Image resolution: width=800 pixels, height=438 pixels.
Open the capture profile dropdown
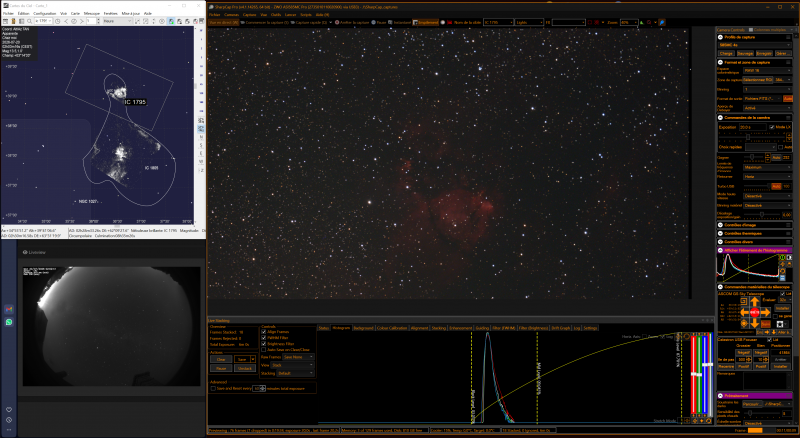pos(755,45)
